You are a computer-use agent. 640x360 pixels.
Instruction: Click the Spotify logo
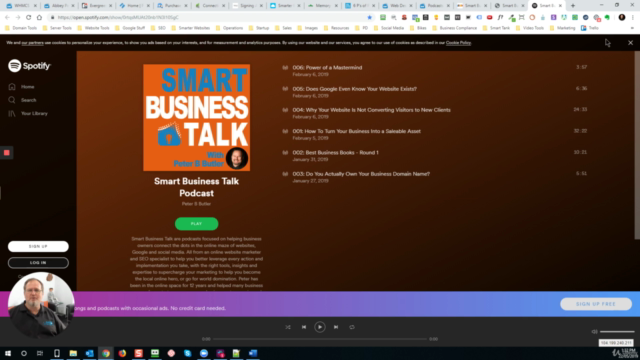tap(29, 66)
